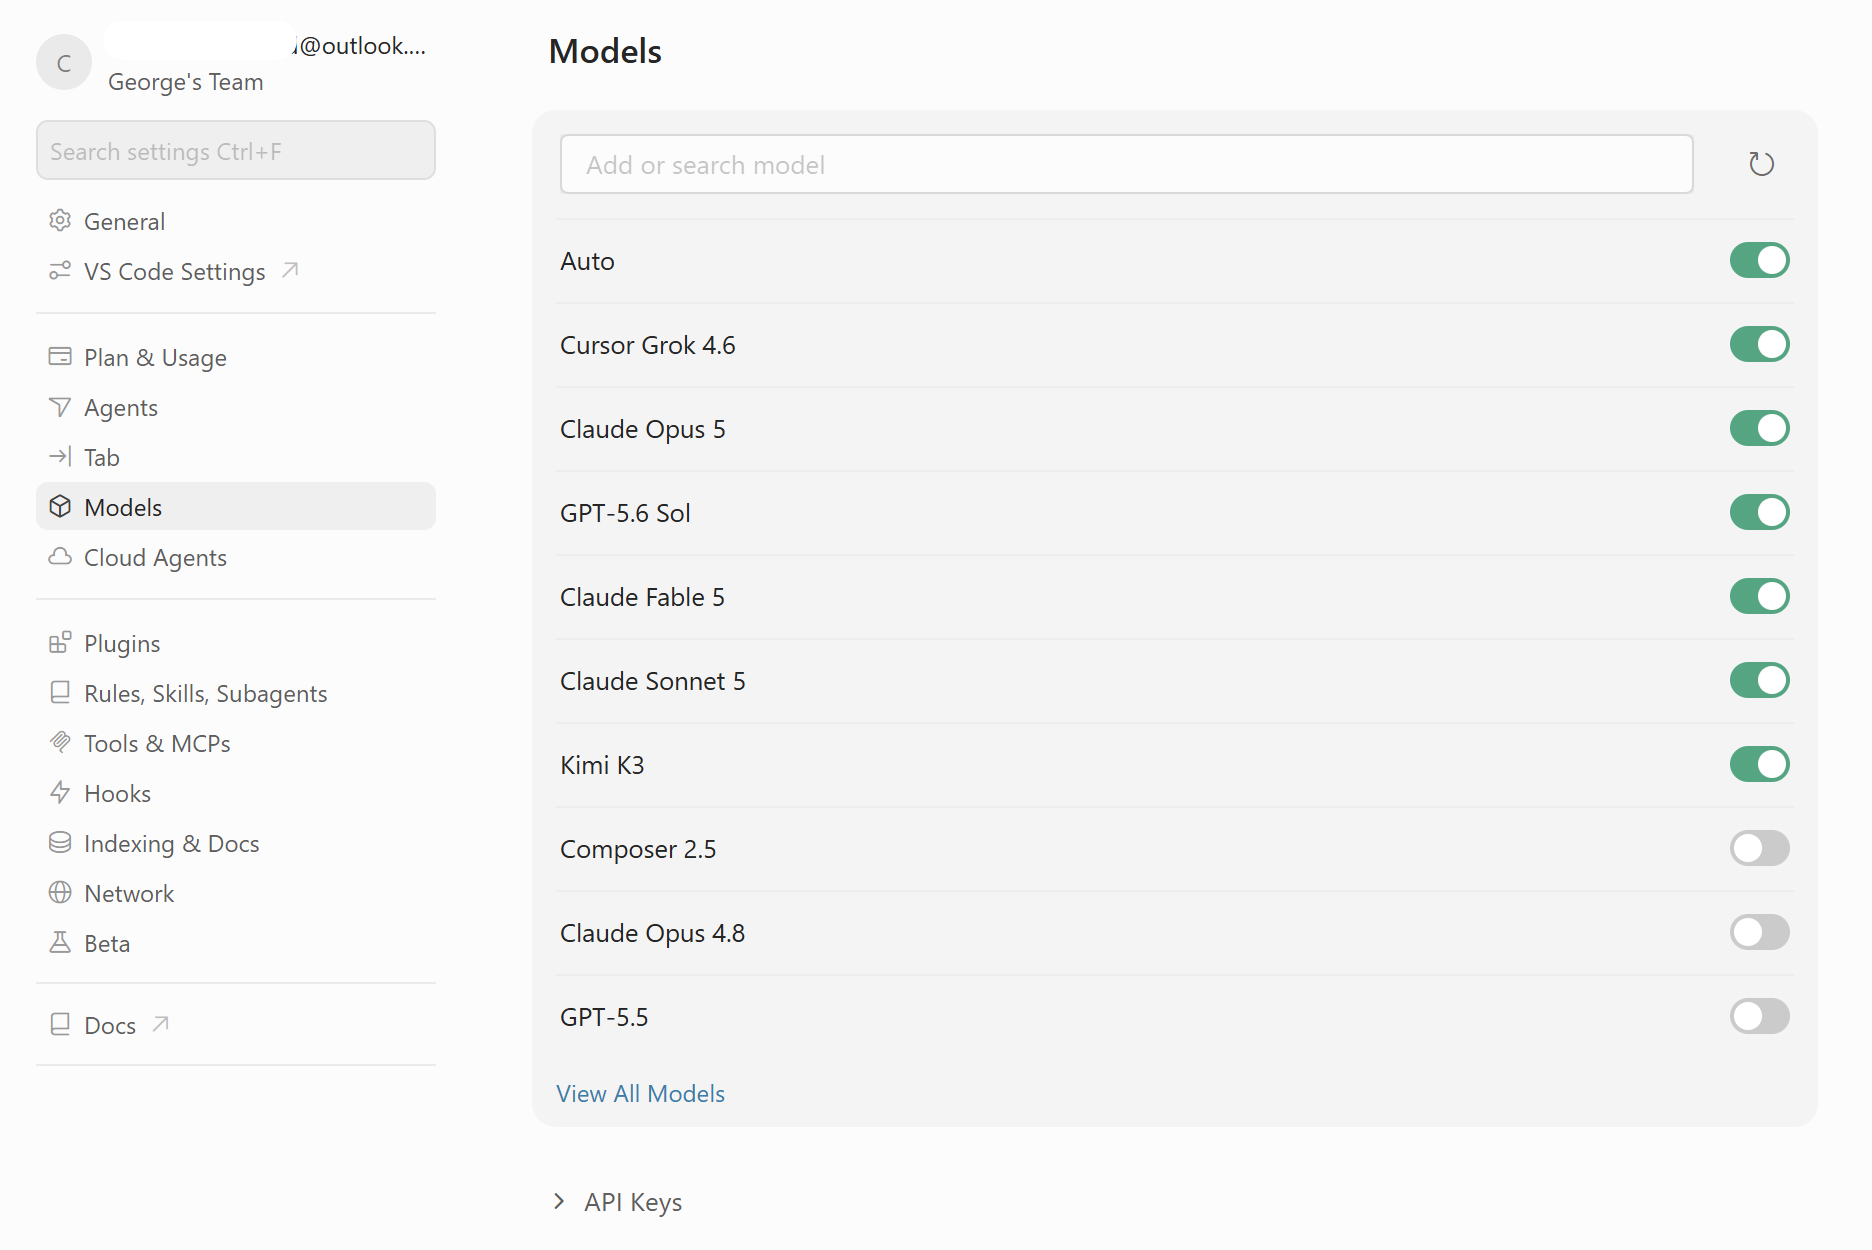Click the Rules, Skills, Subagents book icon
Image resolution: width=1872 pixels, height=1250 pixels.
coord(60,693)
